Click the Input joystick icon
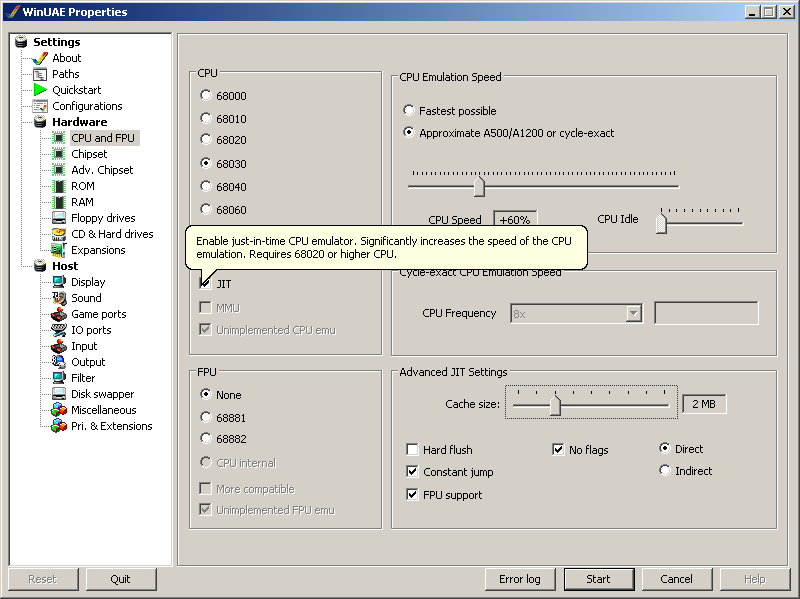The image size is (800, 599). point(59,346)
